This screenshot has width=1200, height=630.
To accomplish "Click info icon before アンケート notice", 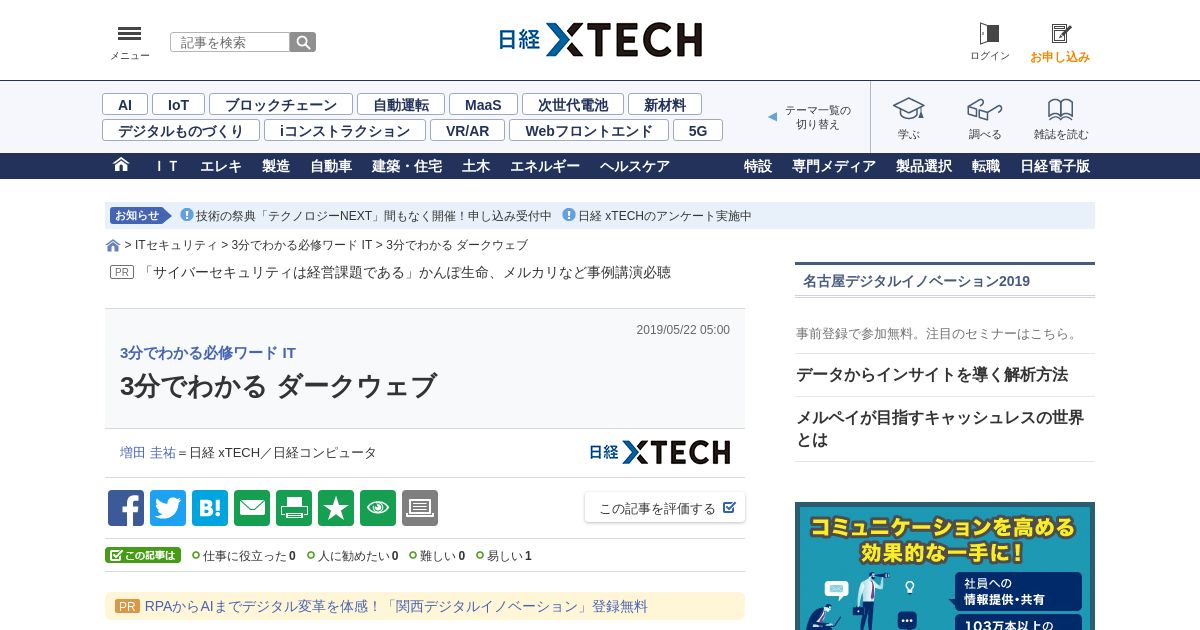I will coord(569,215).
